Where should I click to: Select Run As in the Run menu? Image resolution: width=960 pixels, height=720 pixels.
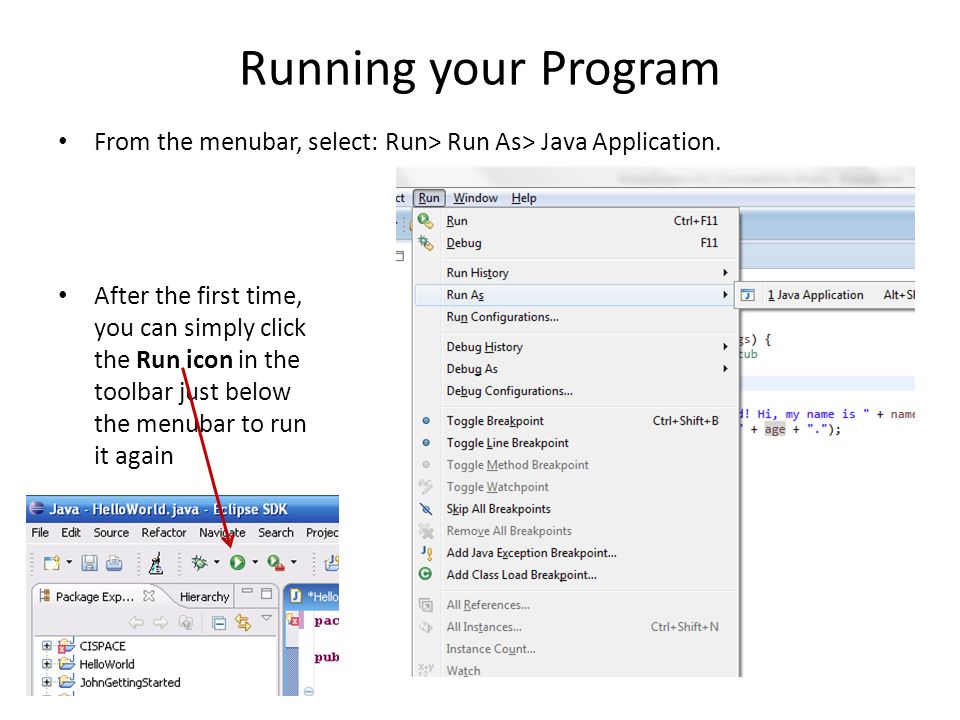pos(576,294)
